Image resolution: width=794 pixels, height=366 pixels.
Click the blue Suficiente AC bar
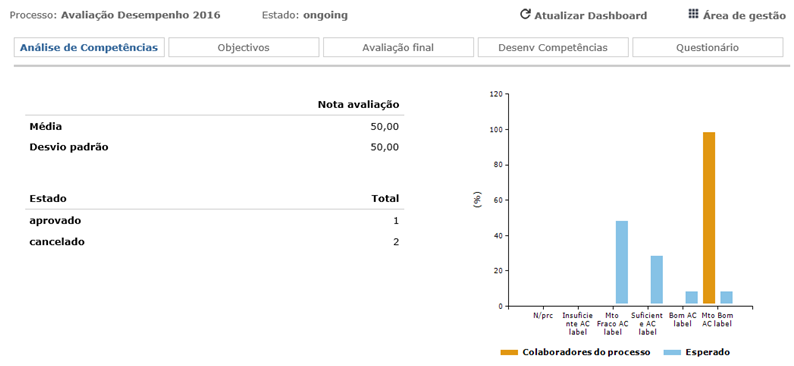tap(657, 279)
